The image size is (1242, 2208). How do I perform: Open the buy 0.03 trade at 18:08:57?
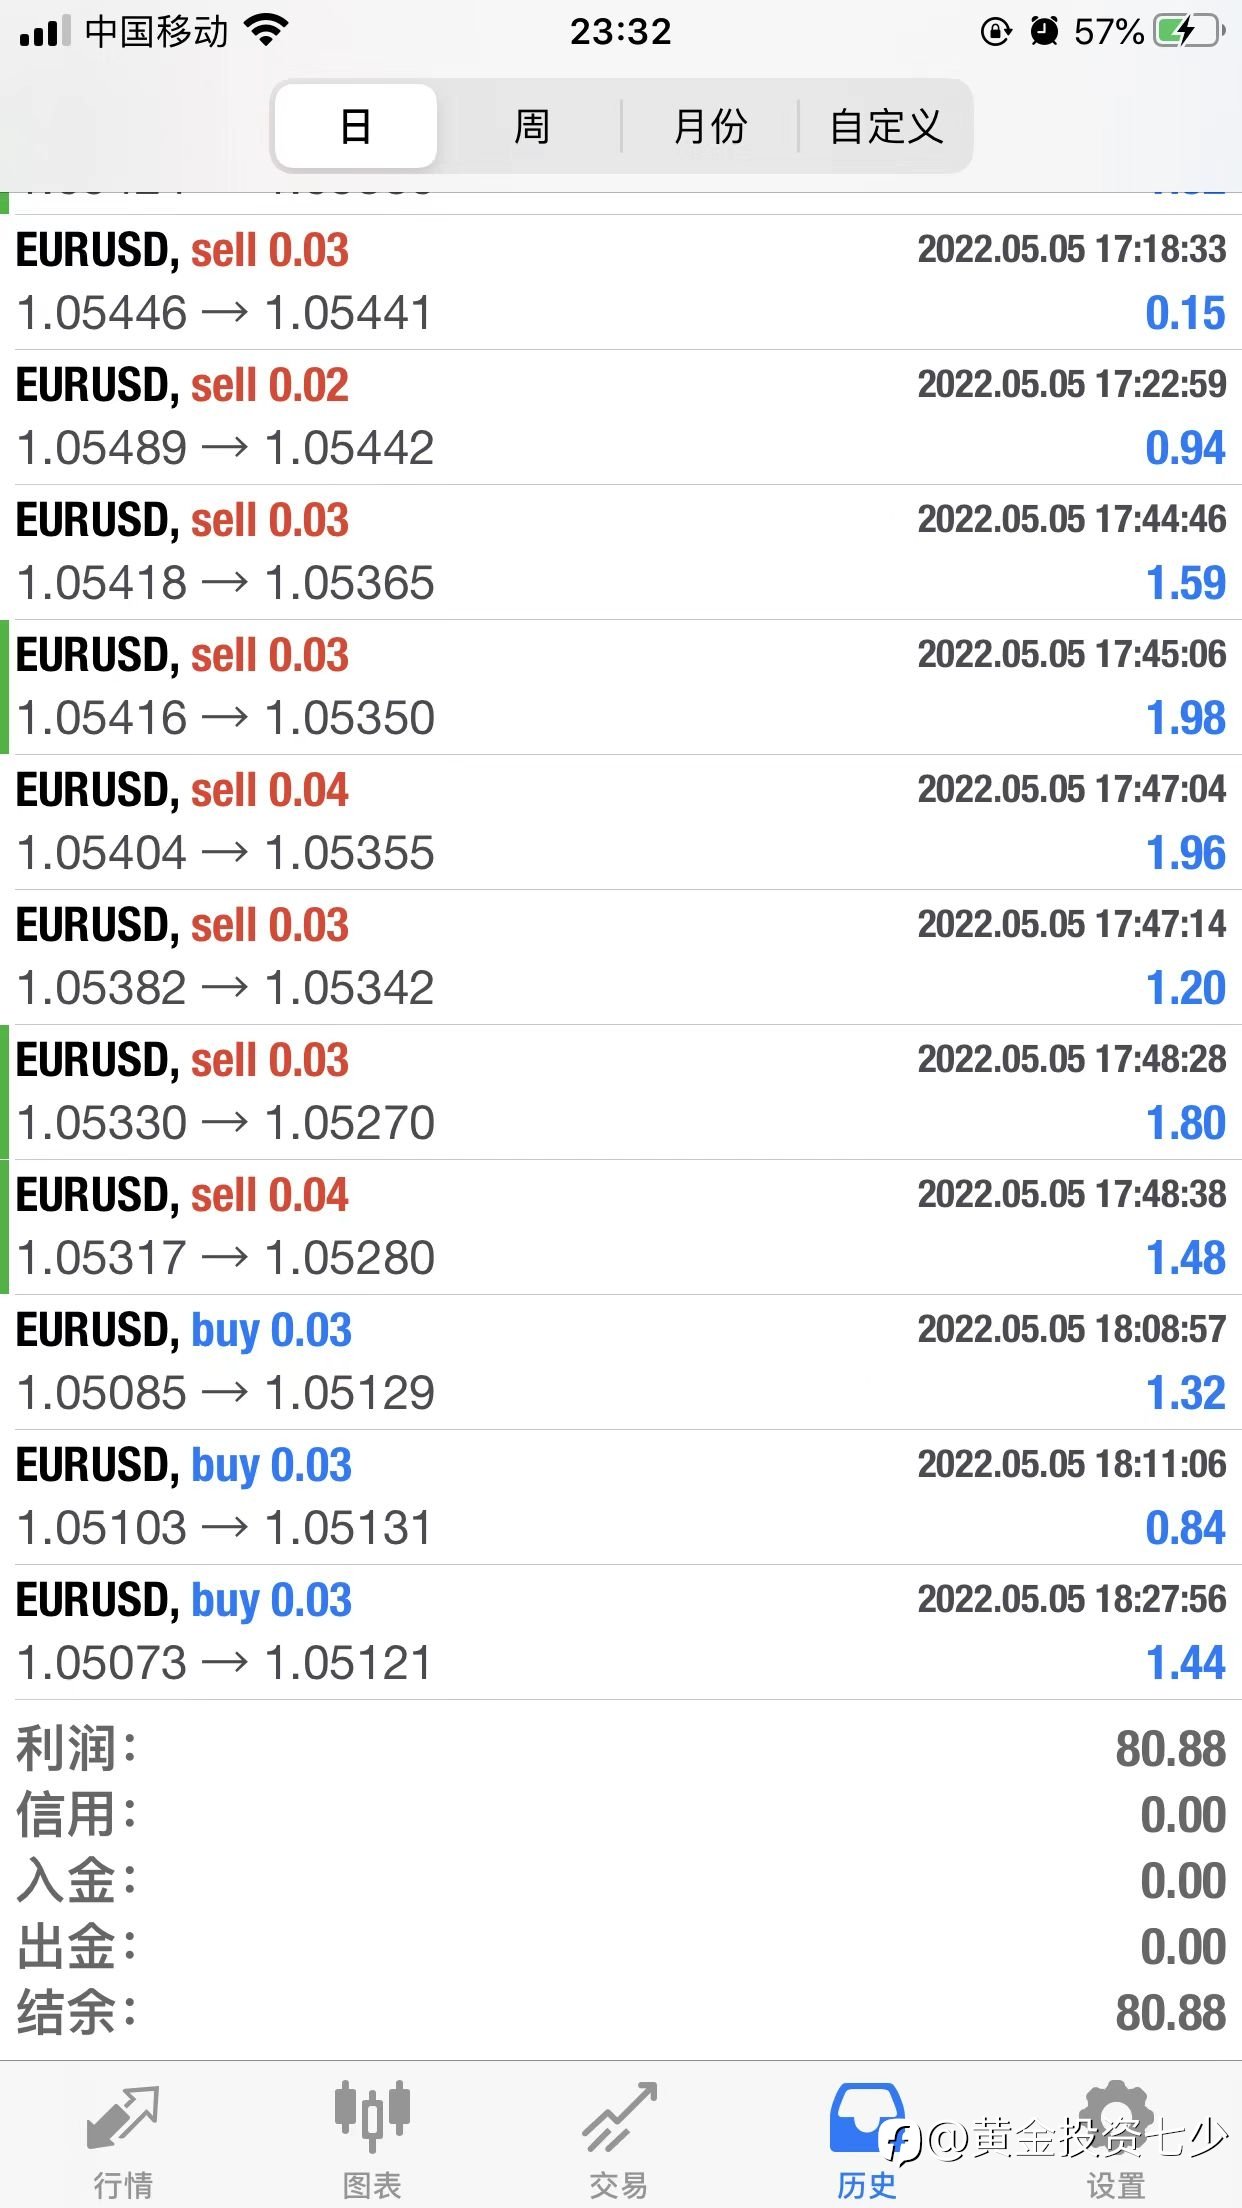621,1362
